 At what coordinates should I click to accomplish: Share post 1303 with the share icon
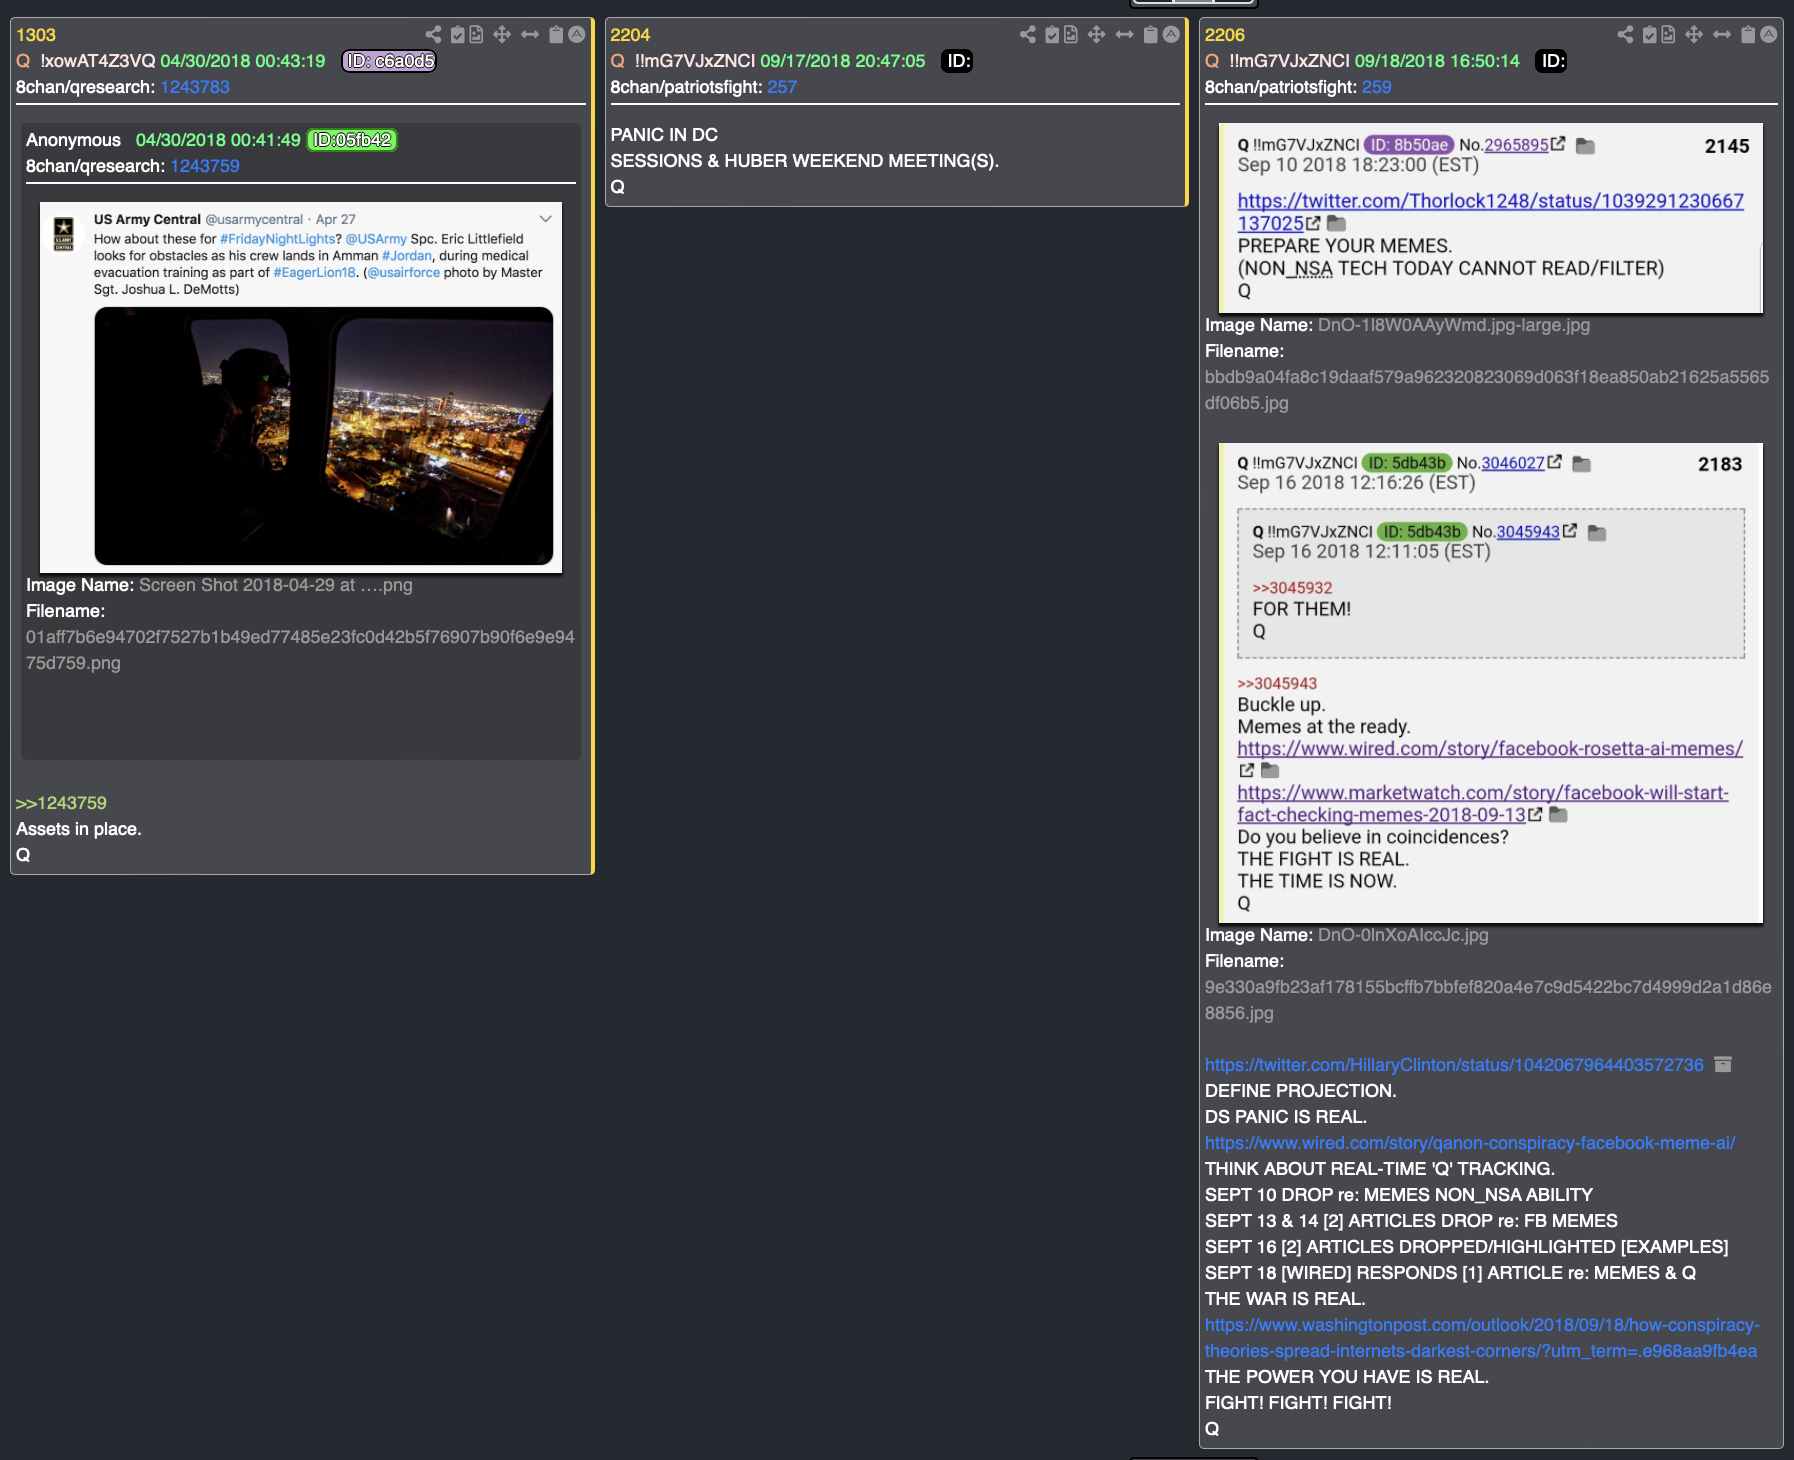[433, 35]
